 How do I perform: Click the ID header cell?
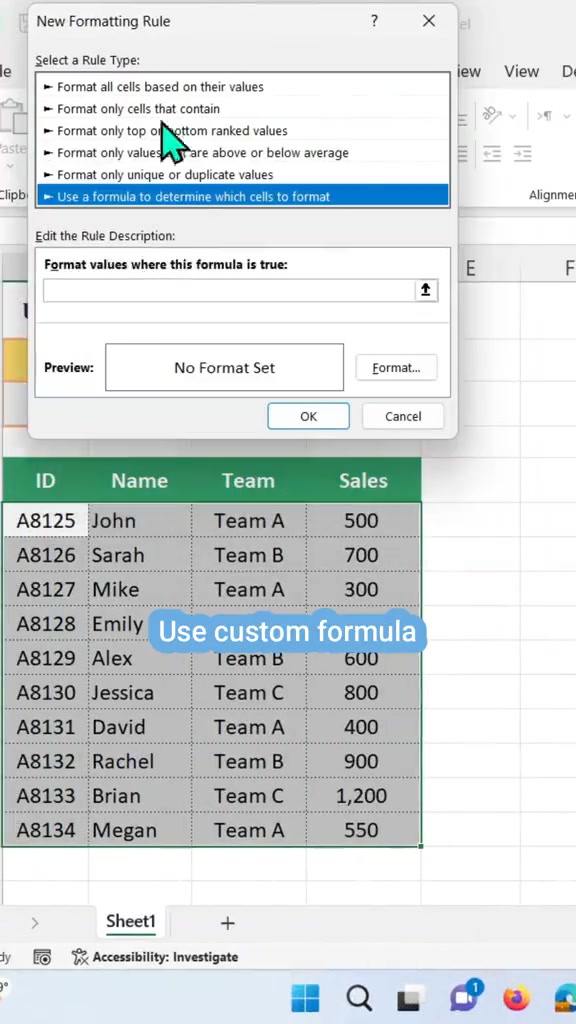[45, 481]
